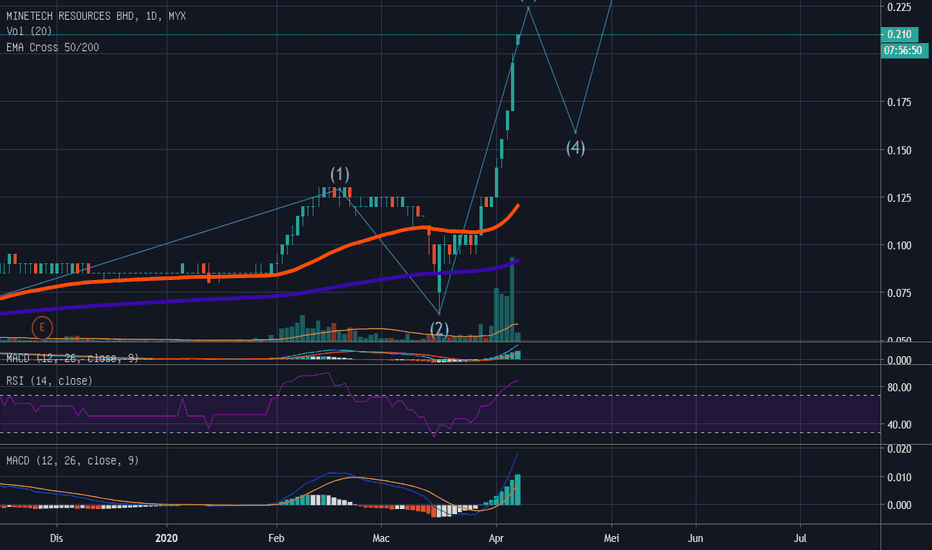The image size is (932, 550).
Task: Click the Jul label on time axis
Action: tap(800, 538)
